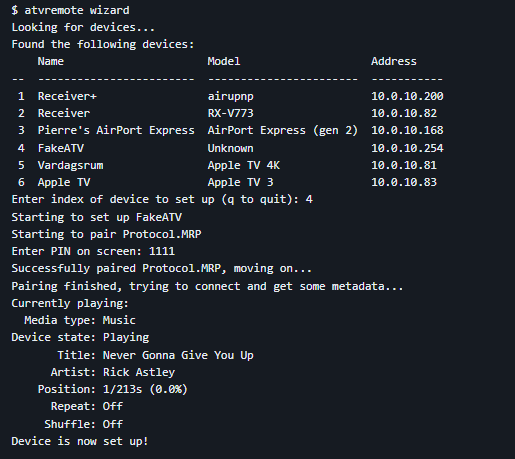This screenshot has width=515, height=459.
Task: Click the 'Model' column header
Action: [x=224, y=61]
